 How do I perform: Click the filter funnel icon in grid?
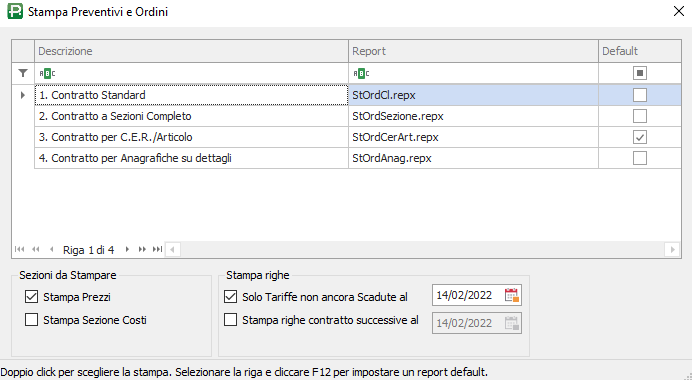(x=23, y=73)
